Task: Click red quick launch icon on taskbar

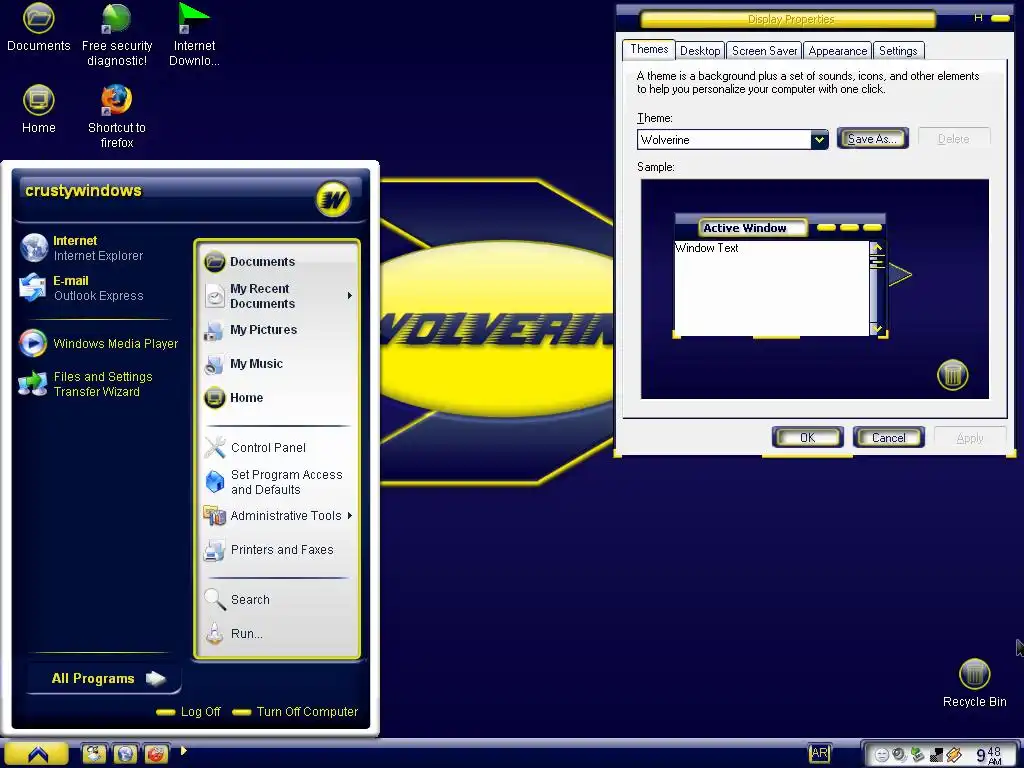Action: click(x=157, y=754)
